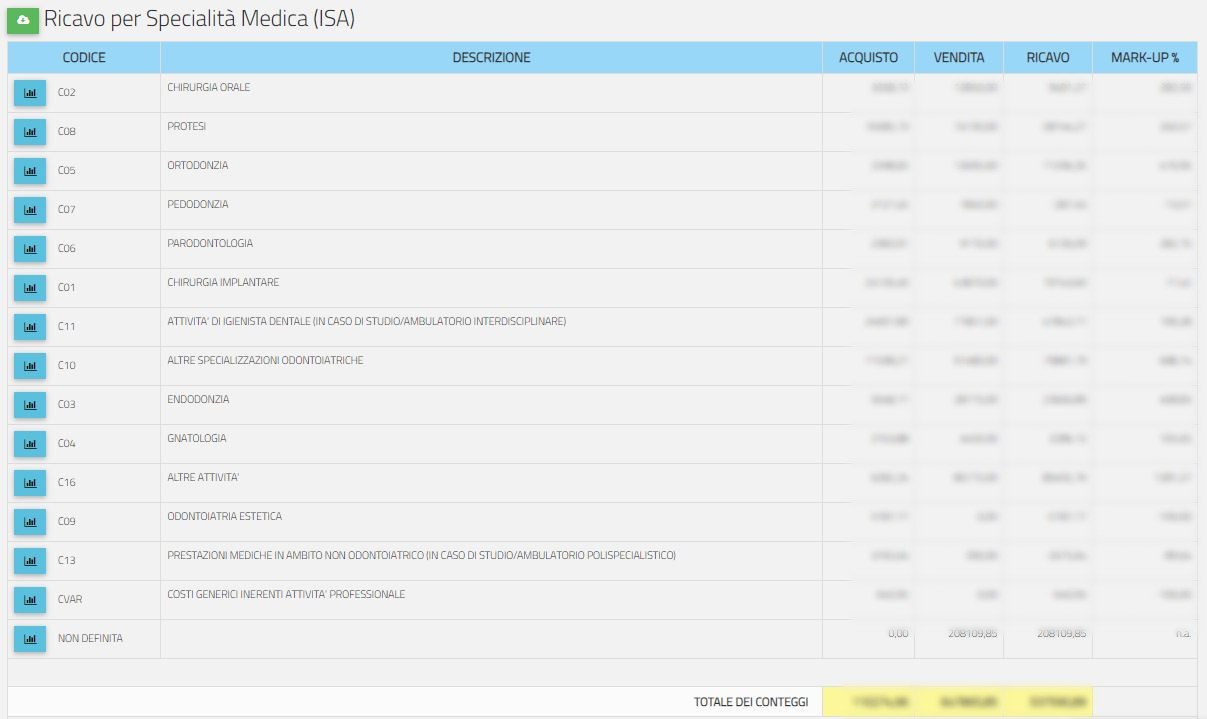Click chart icon for C10 row
The image size is (1207, 719).
(x=30, y=366)
